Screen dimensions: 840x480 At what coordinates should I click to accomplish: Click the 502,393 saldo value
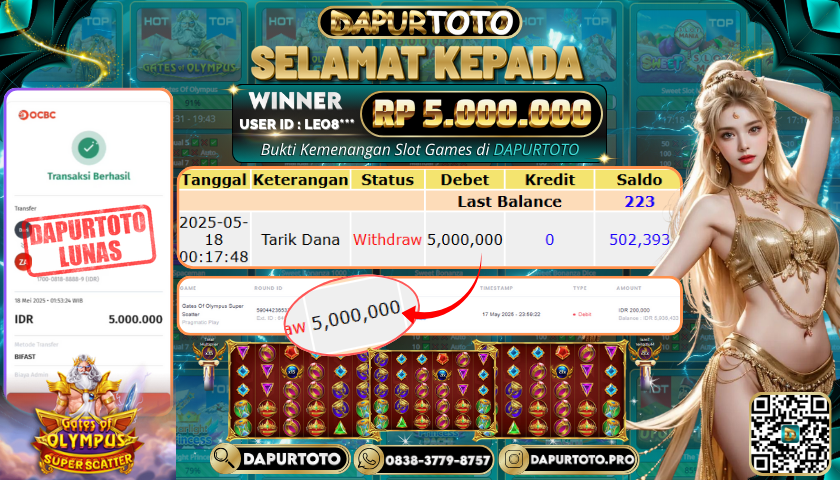click(x=639, y=239)
